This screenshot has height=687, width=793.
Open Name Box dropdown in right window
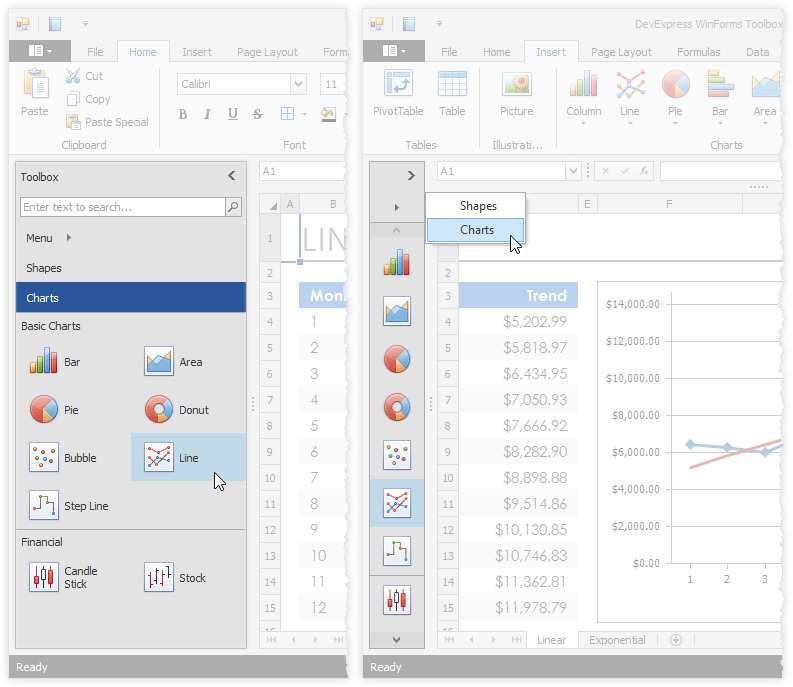(x=573, y=171)
